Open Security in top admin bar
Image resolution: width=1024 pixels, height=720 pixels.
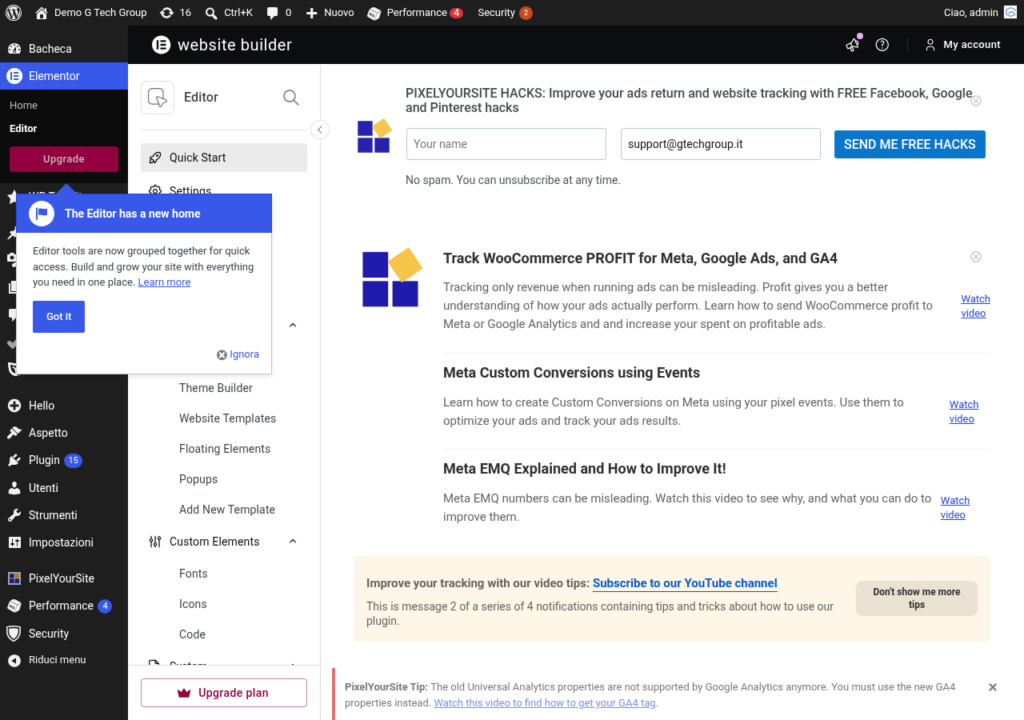coord(504,12)
